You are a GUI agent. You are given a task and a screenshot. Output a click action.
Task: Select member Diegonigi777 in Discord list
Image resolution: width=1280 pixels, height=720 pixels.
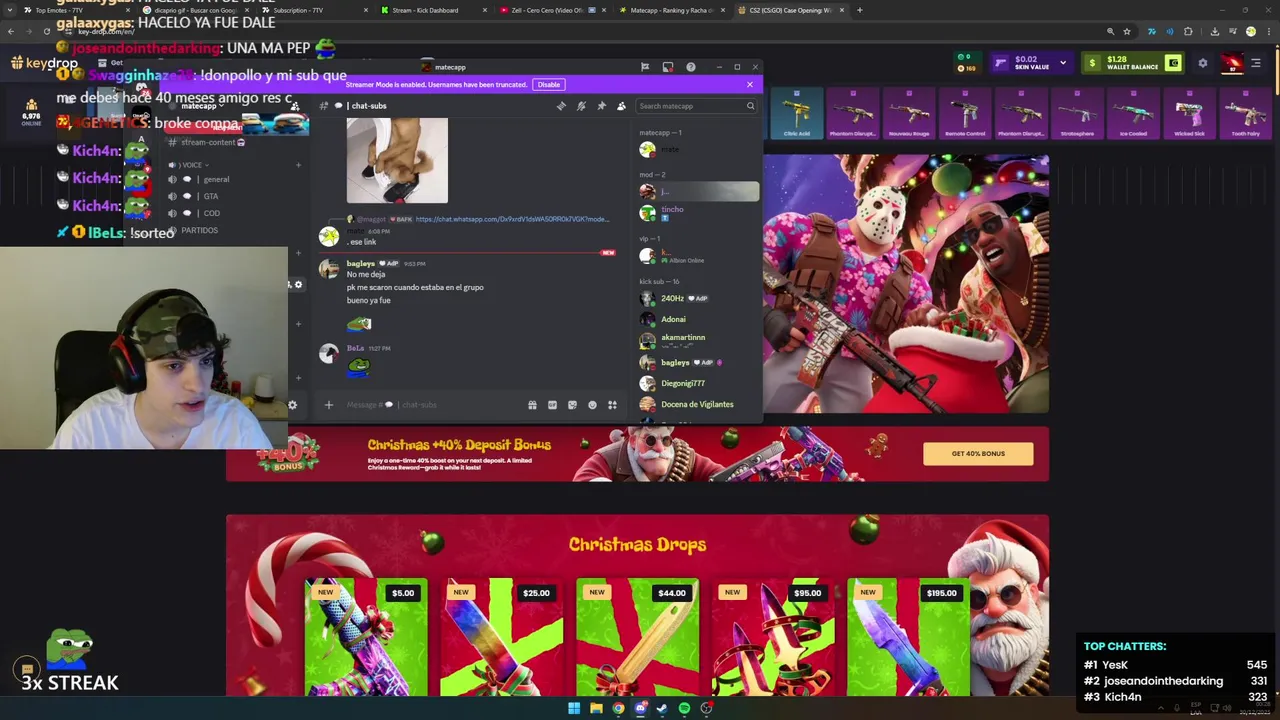tap(698, 383)
